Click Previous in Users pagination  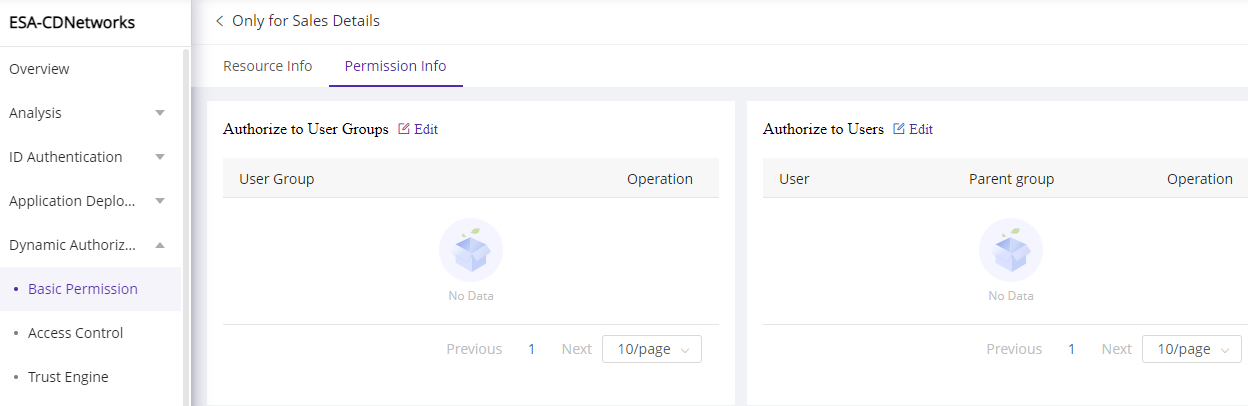[x=1014, y=349]
